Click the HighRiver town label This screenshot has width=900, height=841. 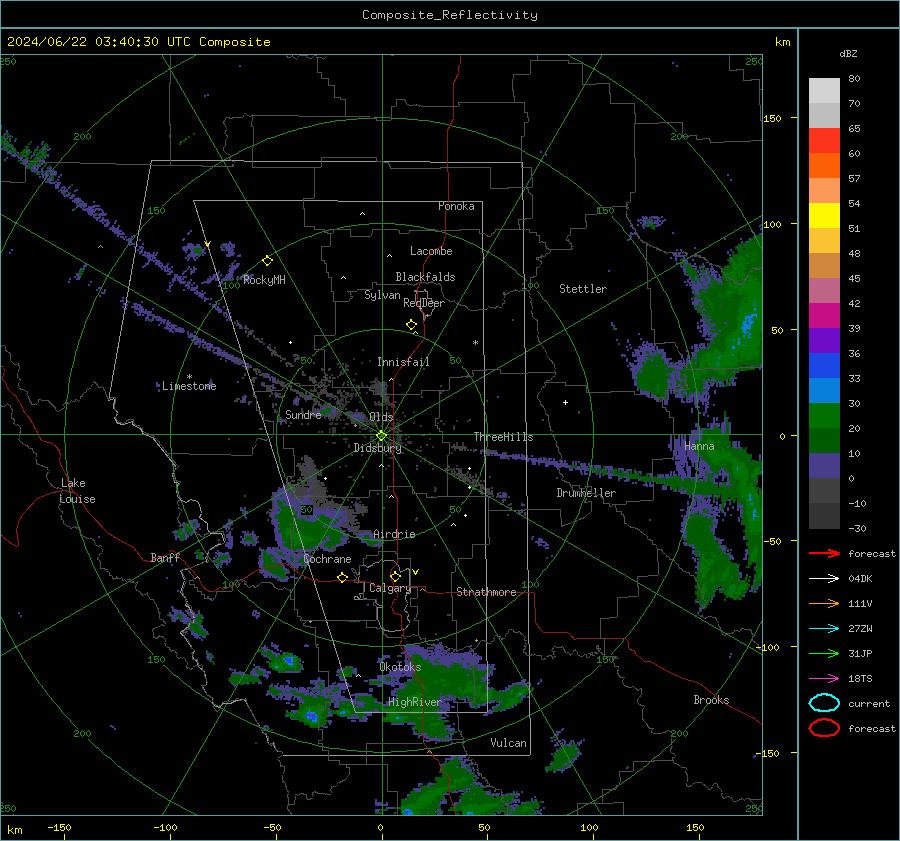click(x=414, y=703)
